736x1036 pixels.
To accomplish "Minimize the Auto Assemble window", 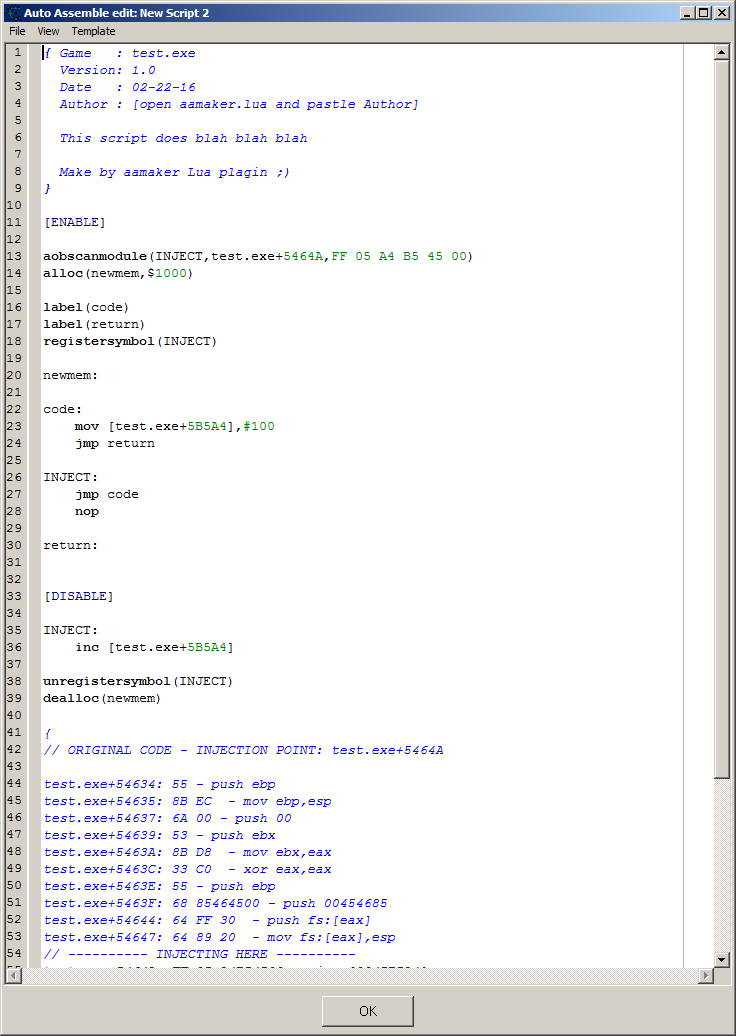I will click(x=688, y=13).
